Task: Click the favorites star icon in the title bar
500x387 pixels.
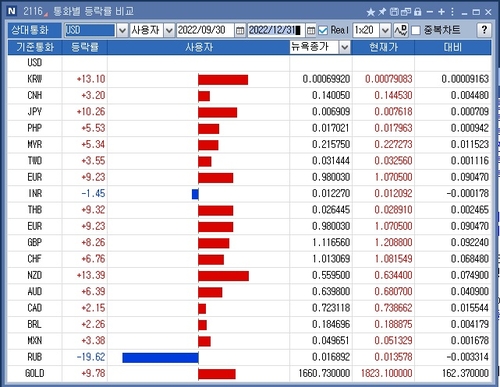Action: [x=370, y=12]
